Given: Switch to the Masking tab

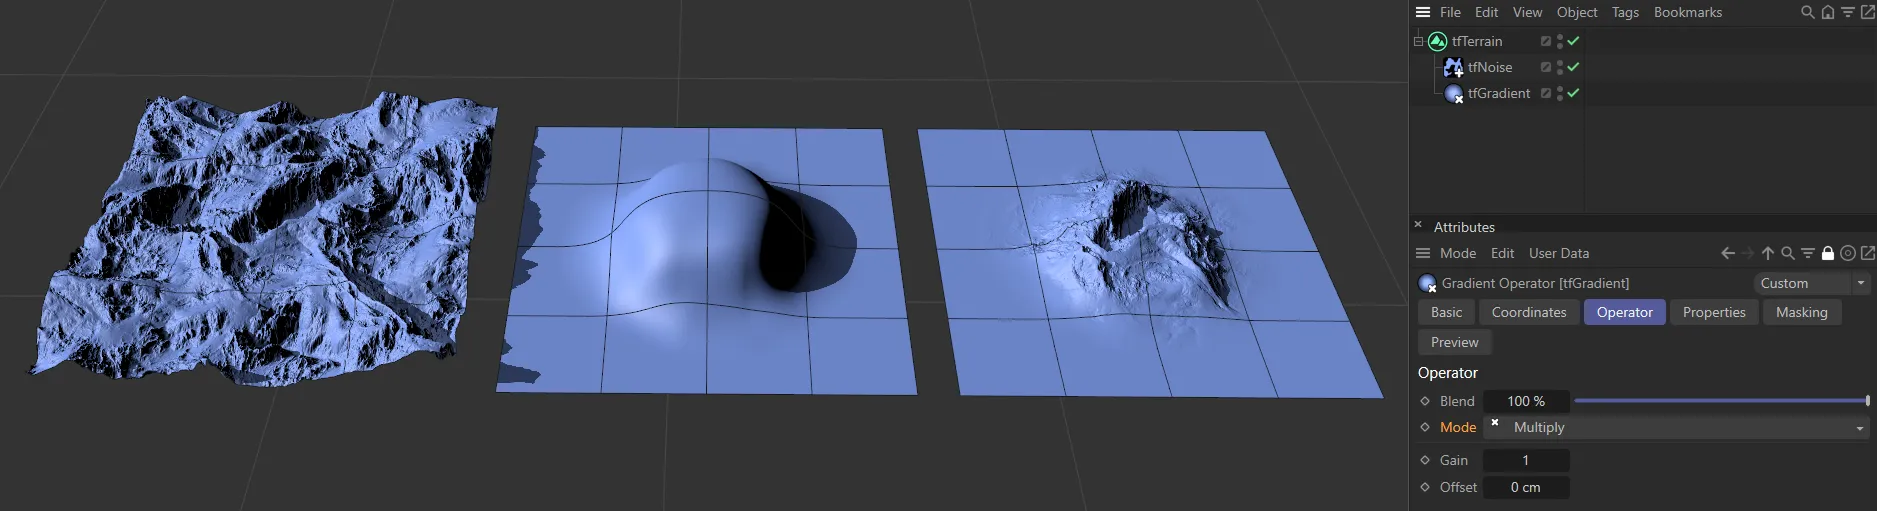Looking at the screenshot, I should (1801, 312).
